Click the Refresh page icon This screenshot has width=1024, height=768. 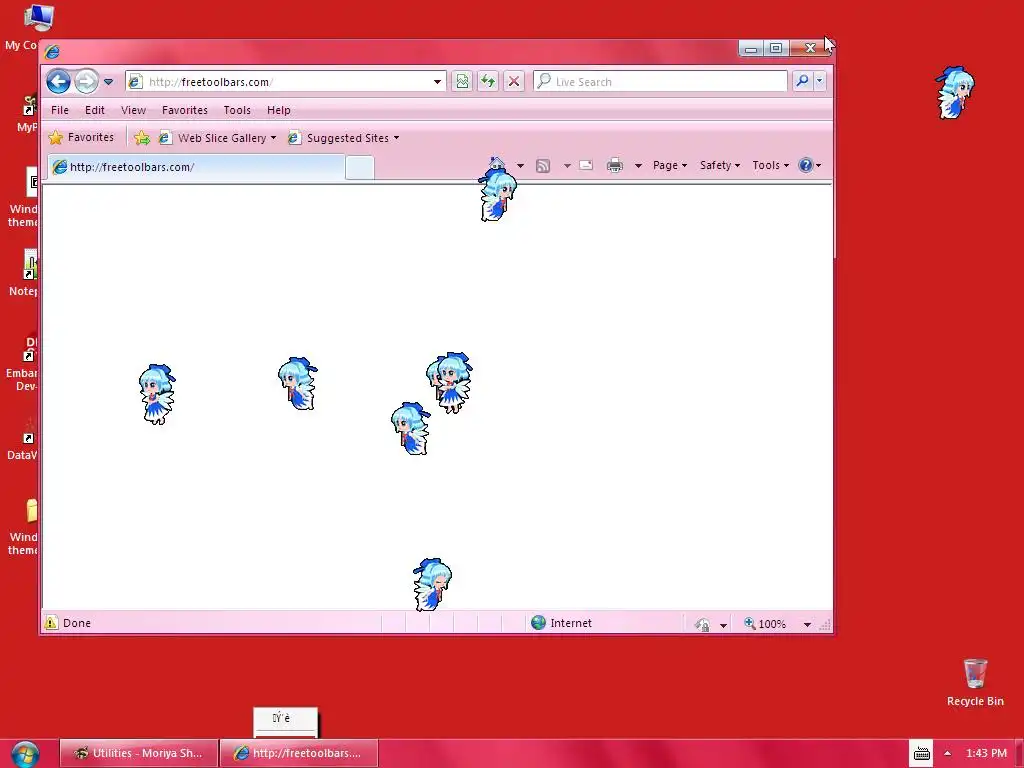coord(488,82)
